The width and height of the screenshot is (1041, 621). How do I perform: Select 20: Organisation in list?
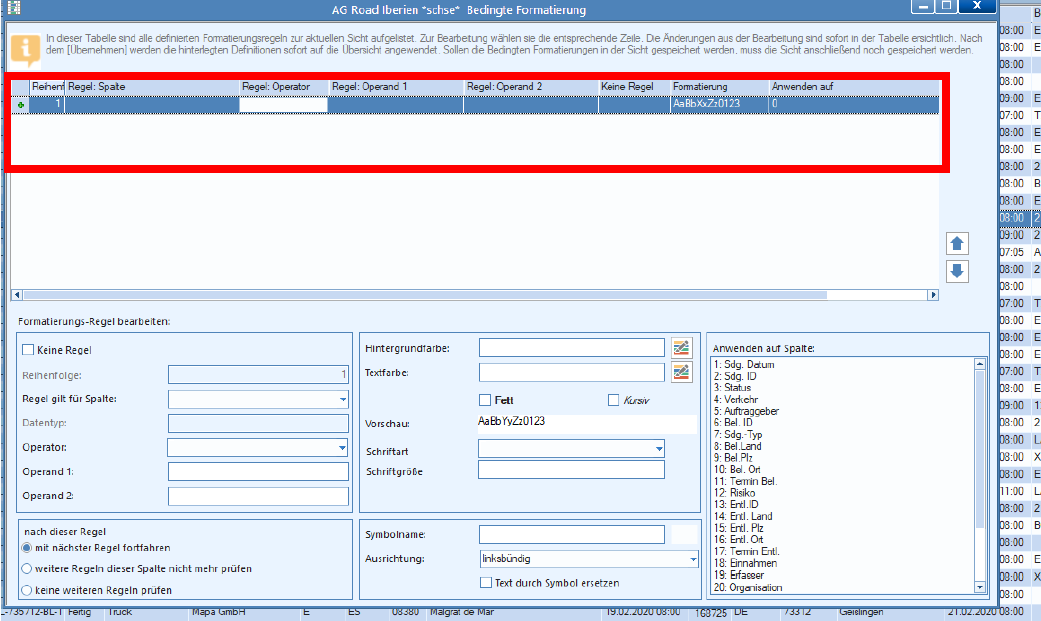(x=748, y=587)
